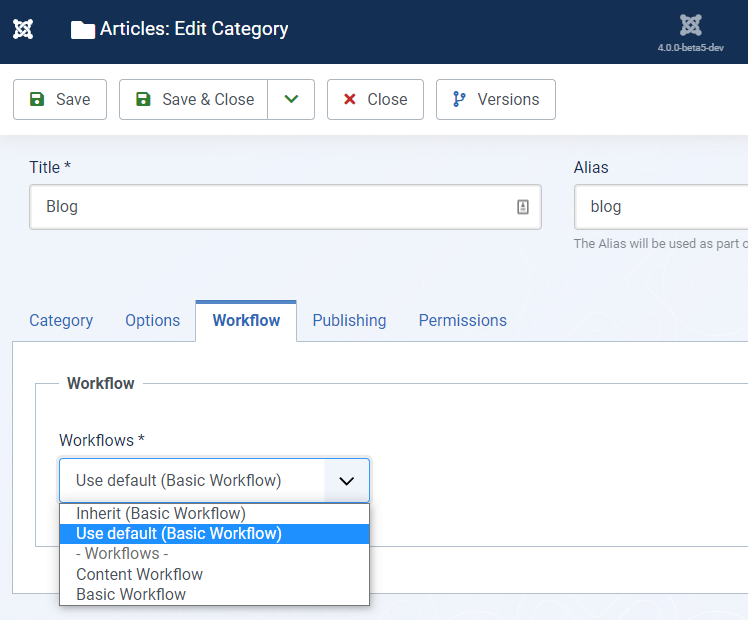Click the Joomla logo in top-left corner
Screen dimensions: 748x620
[x=23, y=29]
